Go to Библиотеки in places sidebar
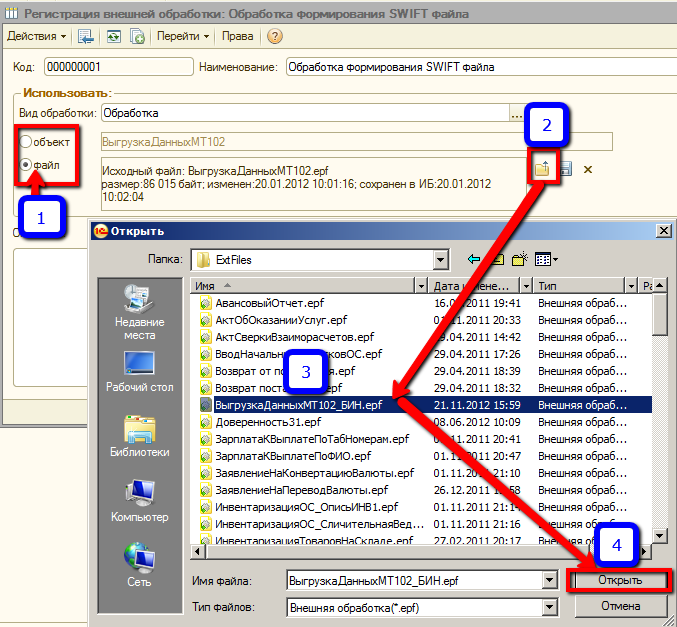677x627 pixels. [140, 435]
